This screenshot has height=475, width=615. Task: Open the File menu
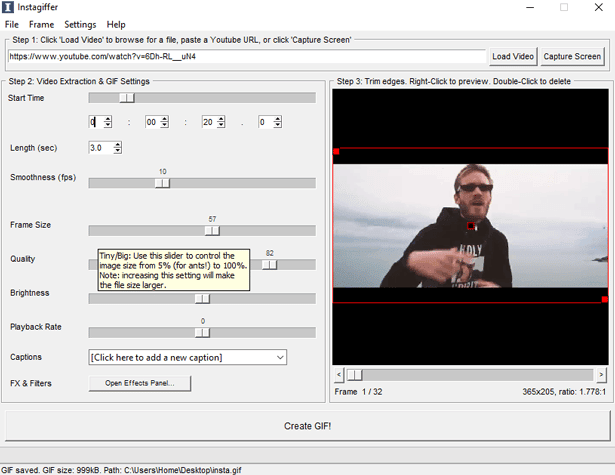coord(11,24)
